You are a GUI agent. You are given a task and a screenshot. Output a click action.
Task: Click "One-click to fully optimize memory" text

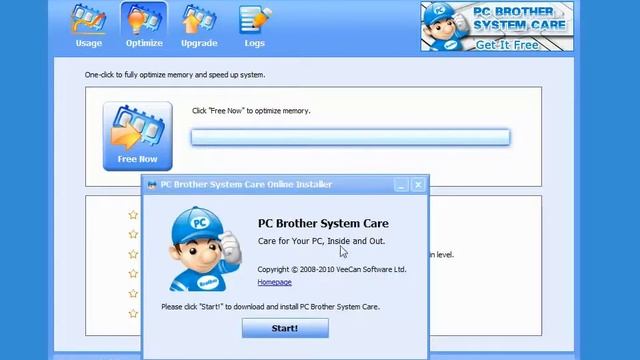click(x=175, y=75)
